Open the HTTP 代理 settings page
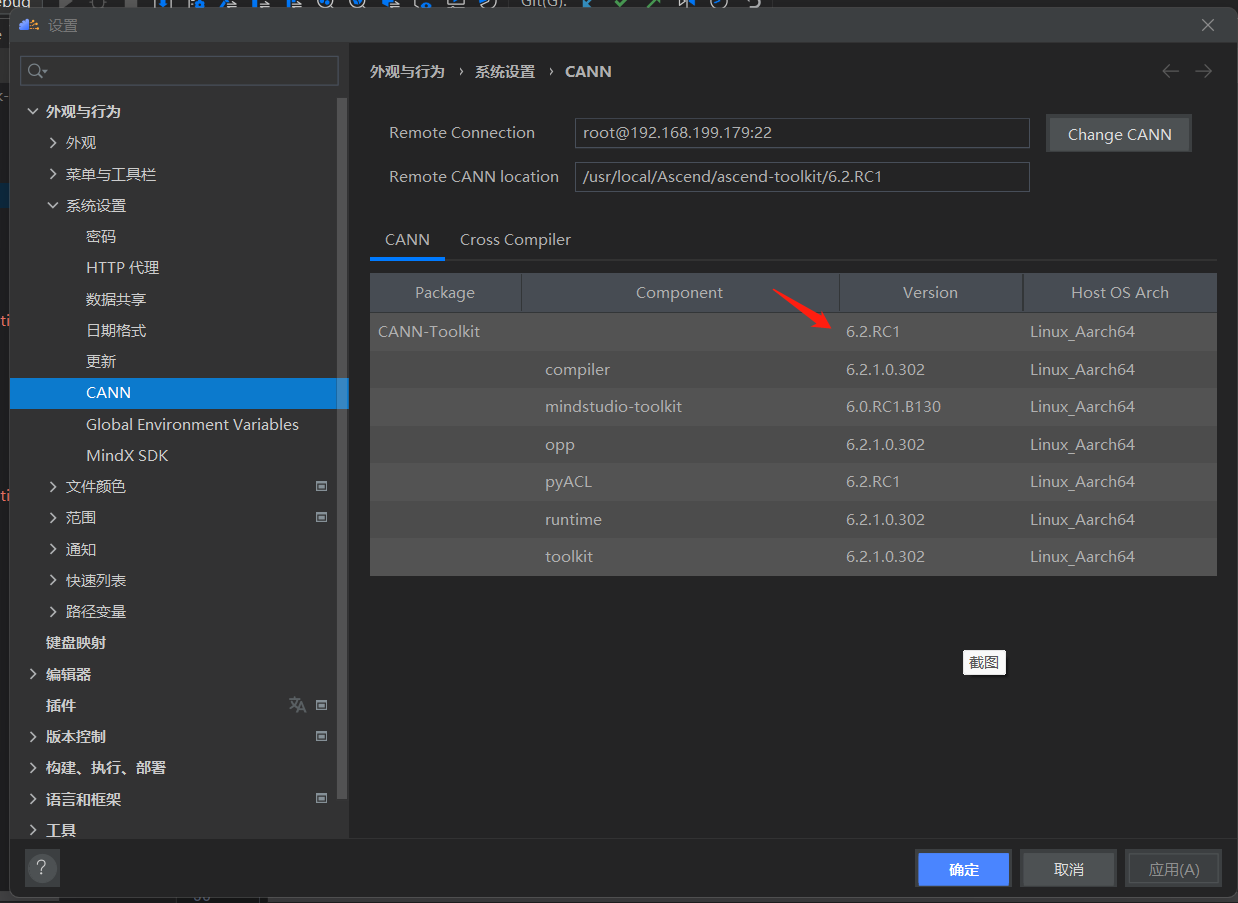This screenshot has height=903, width=1238. (x=122, y=267)
